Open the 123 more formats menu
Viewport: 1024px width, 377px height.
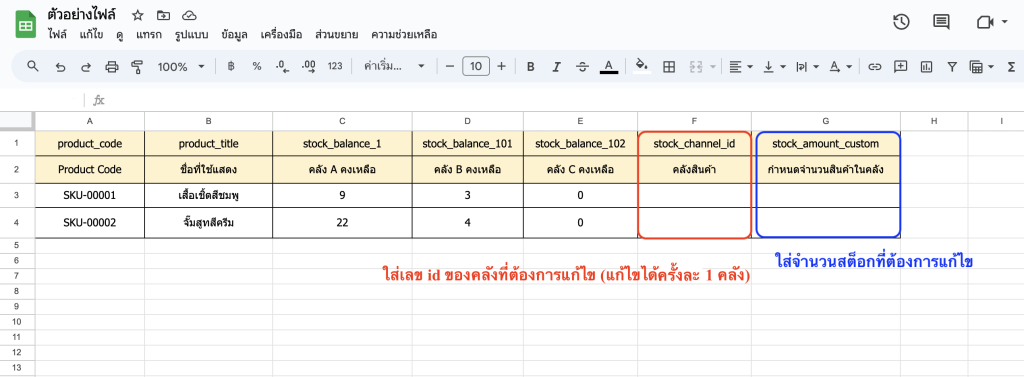click(335, 66)
